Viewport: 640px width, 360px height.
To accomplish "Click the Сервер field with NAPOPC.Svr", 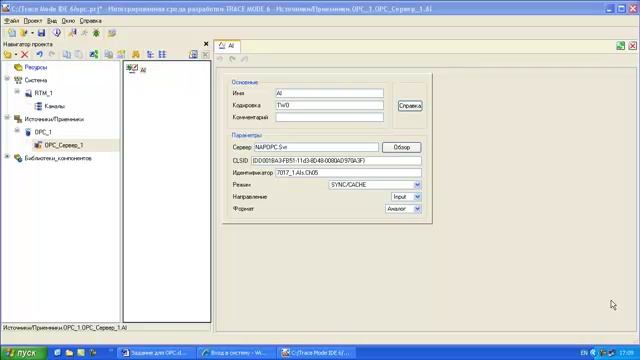I will point(316,147).
